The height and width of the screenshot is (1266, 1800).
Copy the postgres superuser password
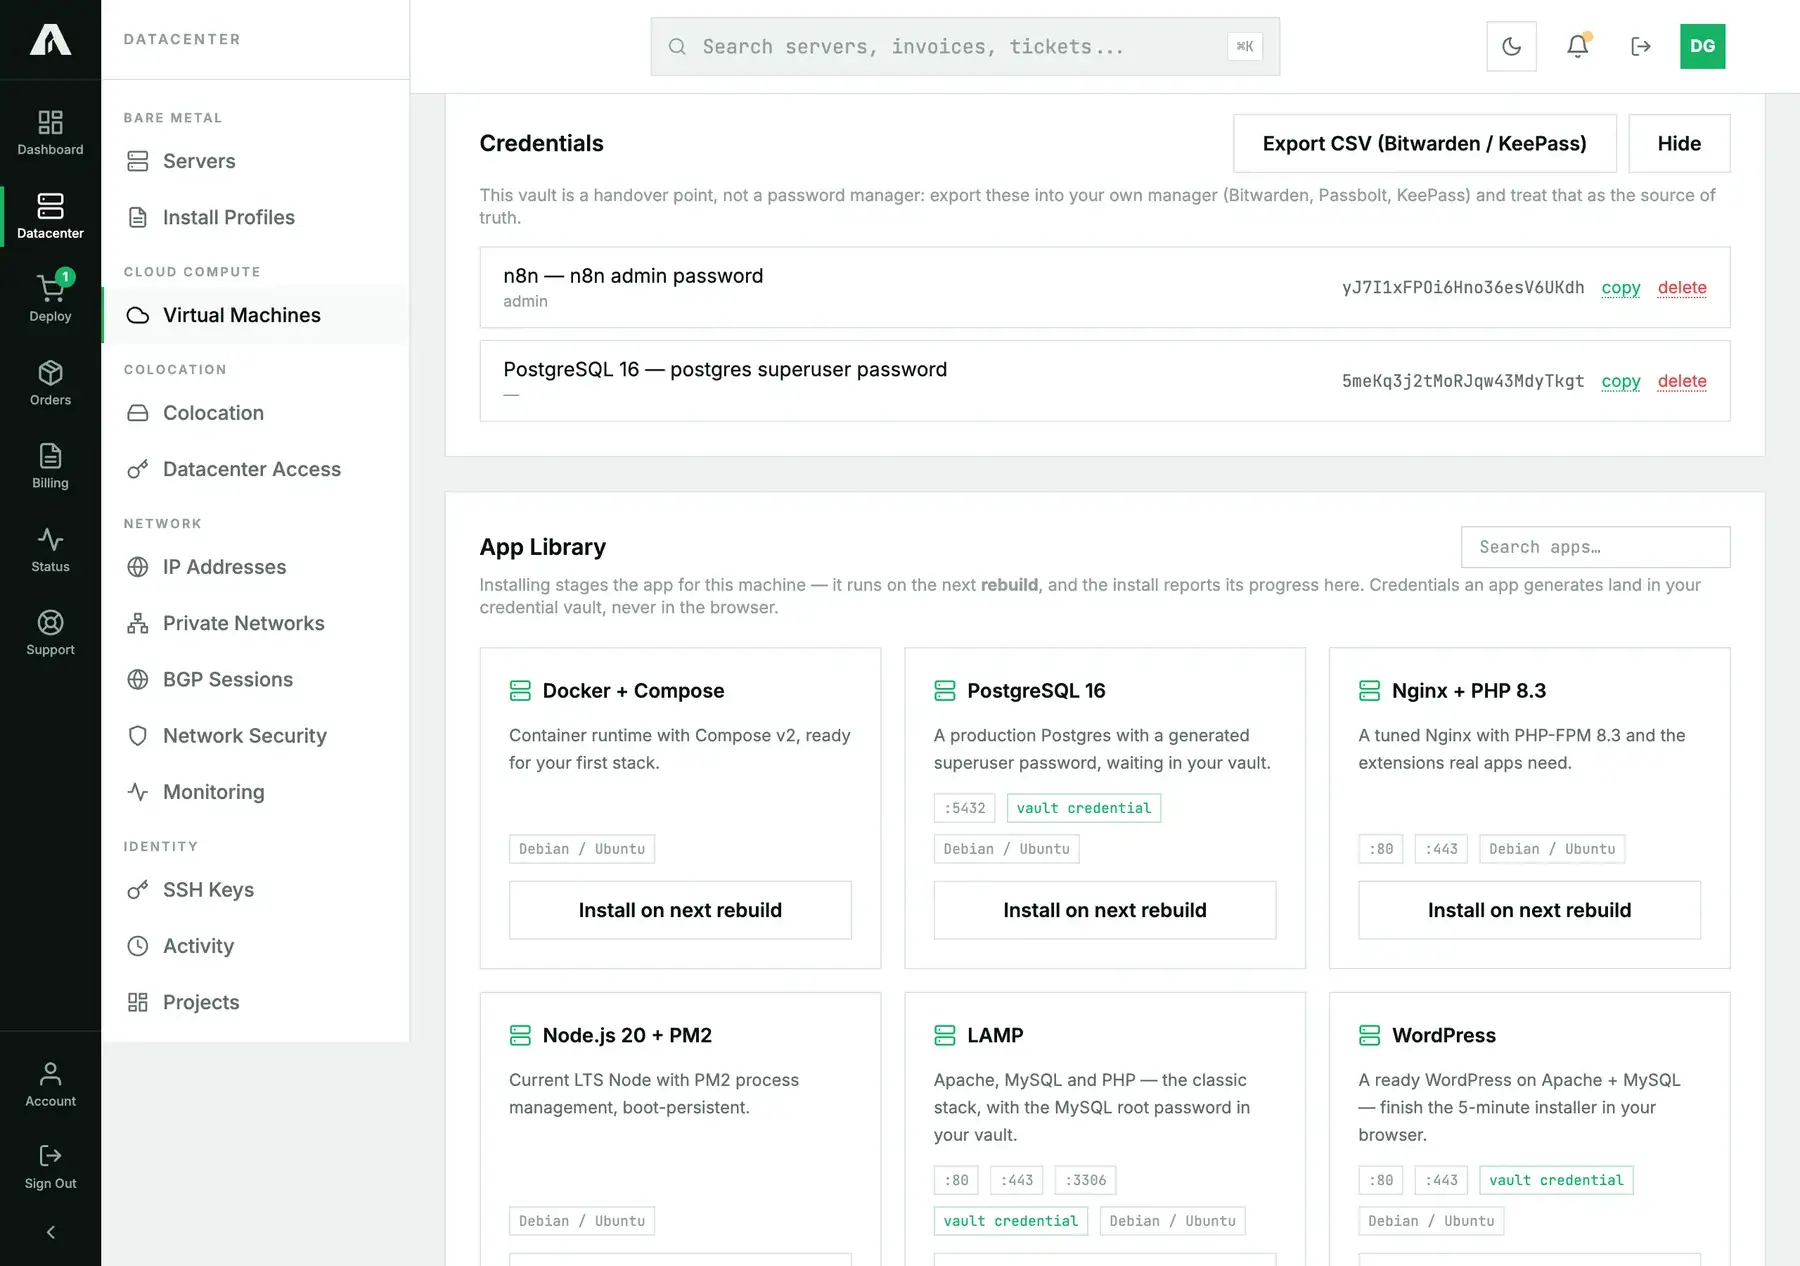(x=1621, y=381)
